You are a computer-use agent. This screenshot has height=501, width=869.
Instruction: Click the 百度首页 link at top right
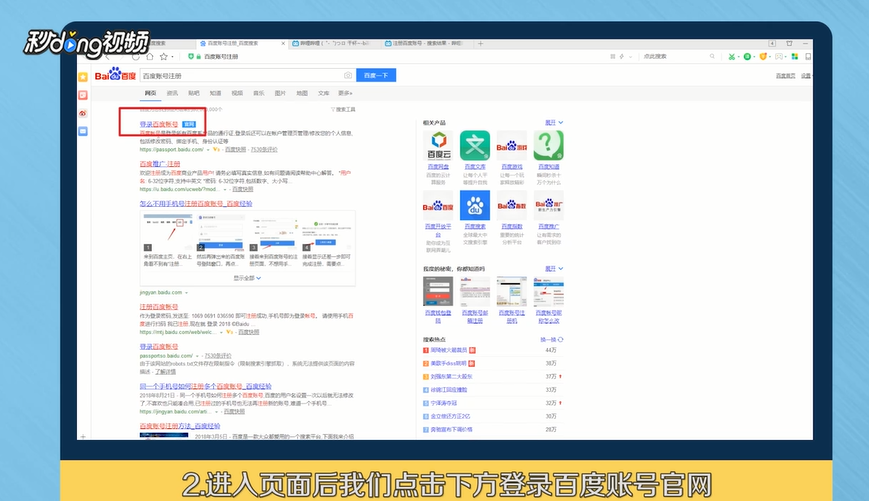(x=785, y=76)
